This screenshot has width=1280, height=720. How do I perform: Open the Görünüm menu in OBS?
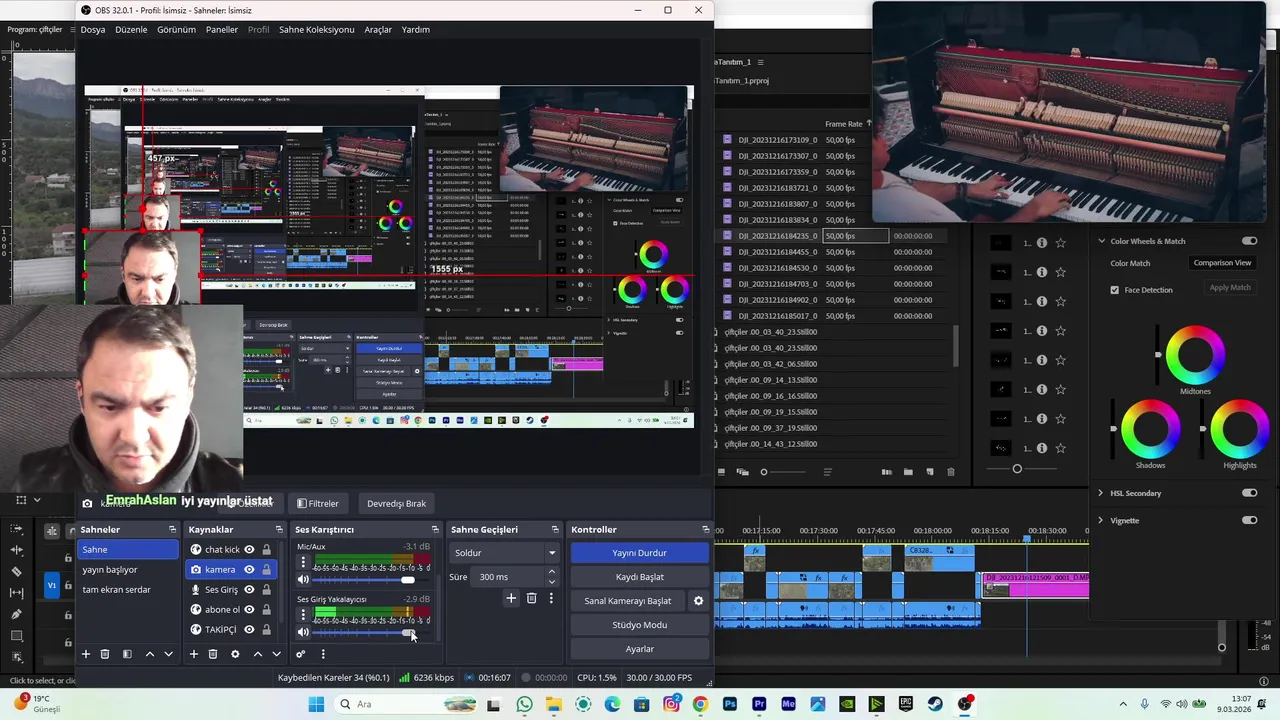click(176, 29)
